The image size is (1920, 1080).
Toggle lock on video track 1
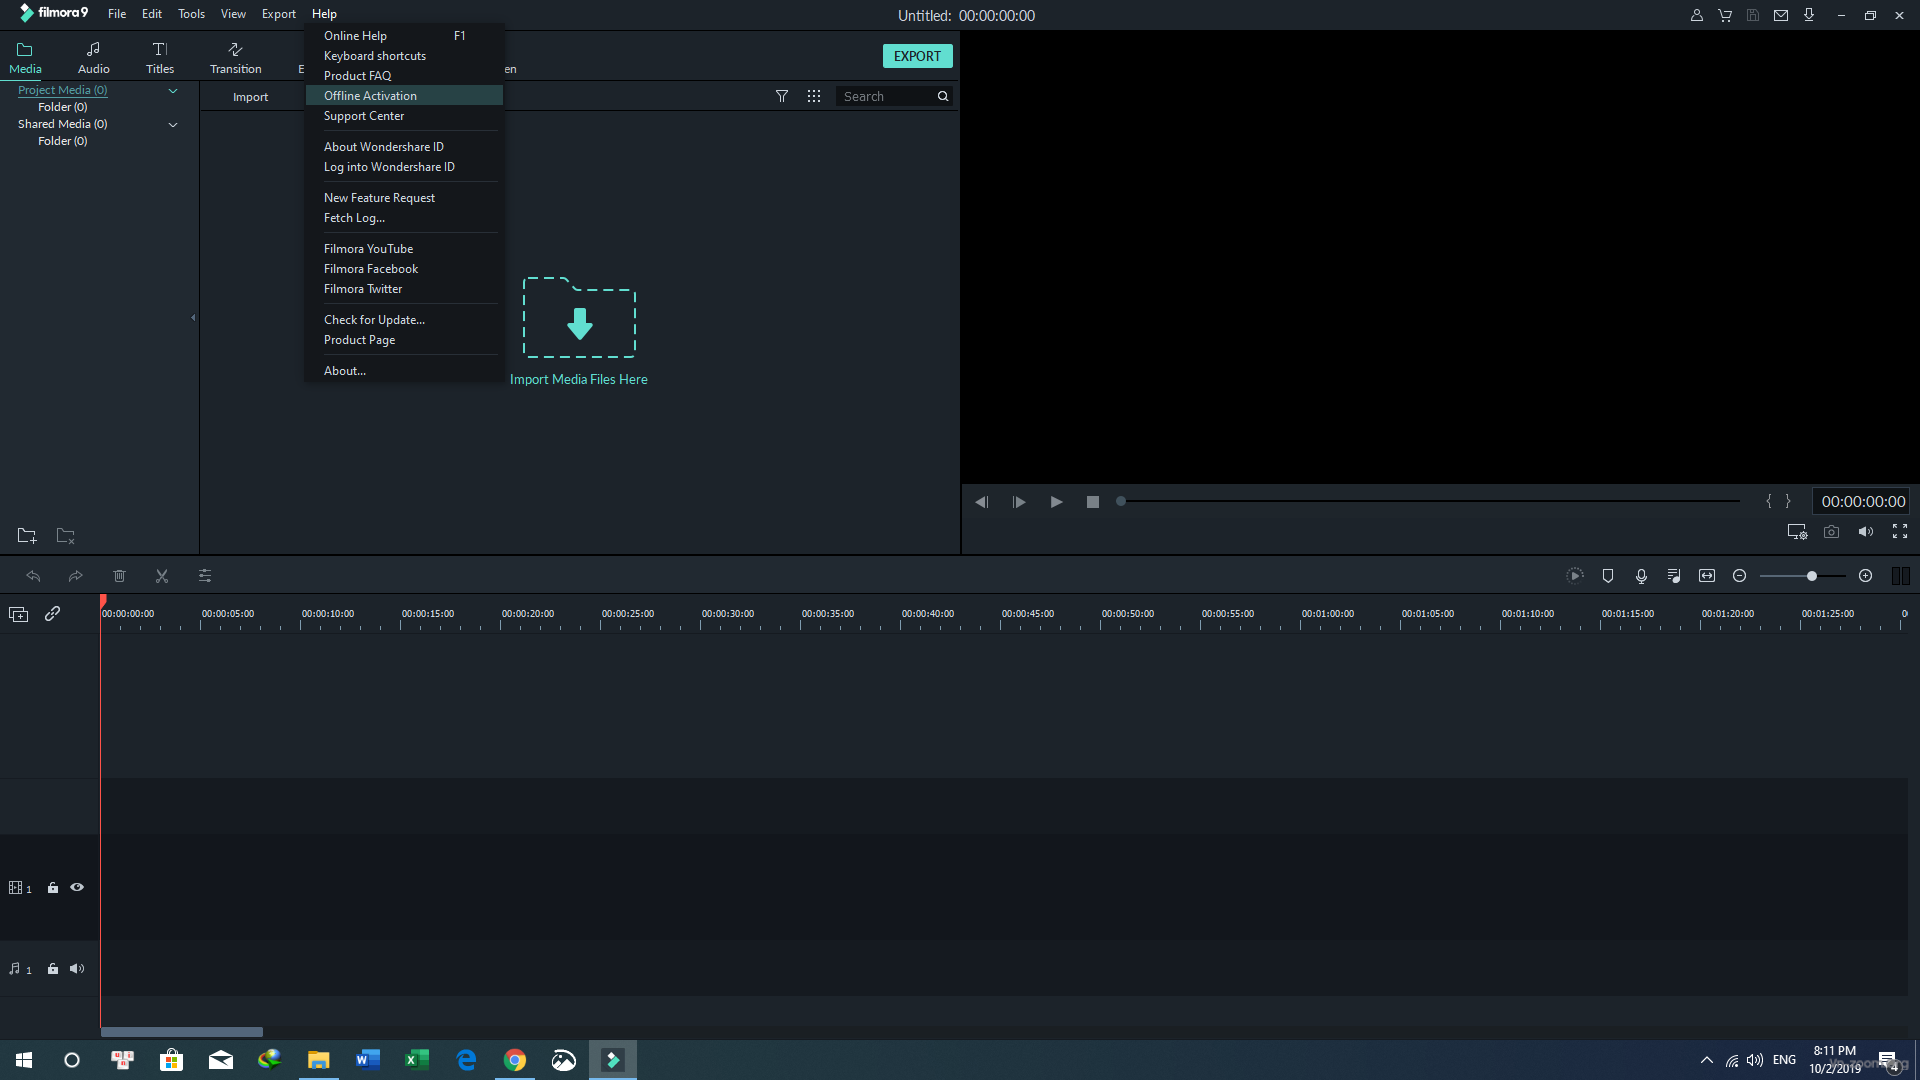click(x=53, y=888)
